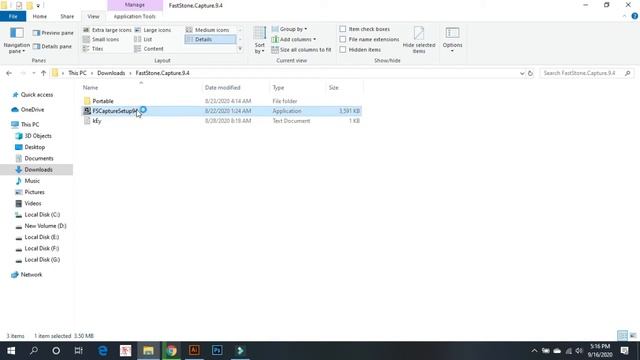
Task: Open the Navigation pane button
Action: point(16,40)
